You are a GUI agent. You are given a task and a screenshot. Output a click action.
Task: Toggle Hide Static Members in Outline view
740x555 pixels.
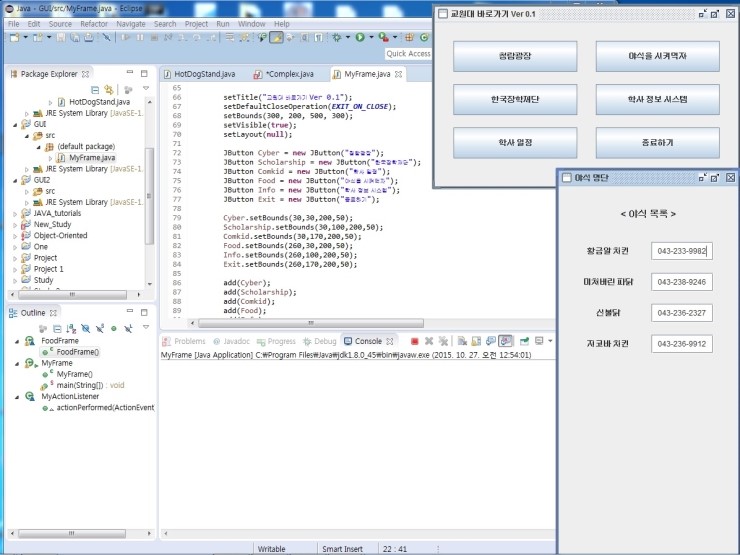[x=100, y=328]
